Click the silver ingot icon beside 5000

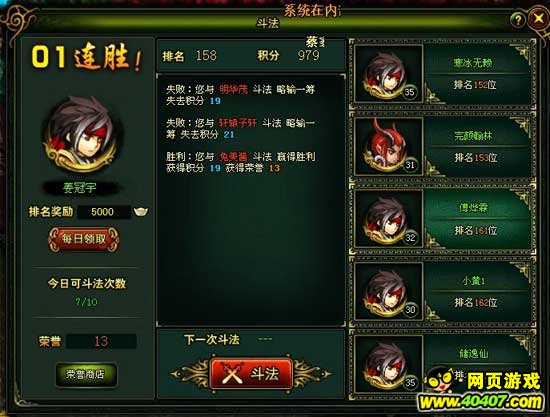click(141, 211)
